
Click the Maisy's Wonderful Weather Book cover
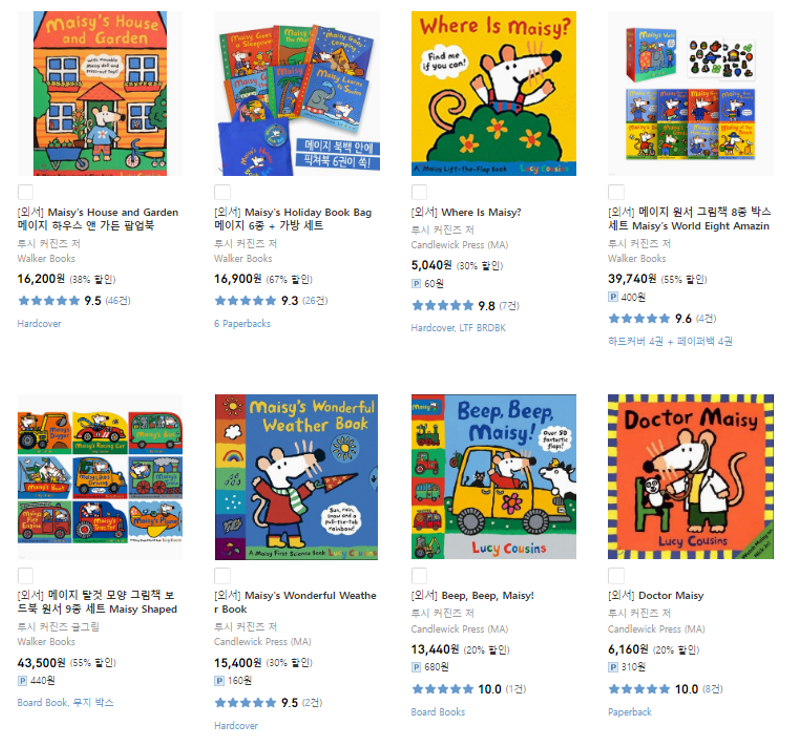(x=296, y=477)
